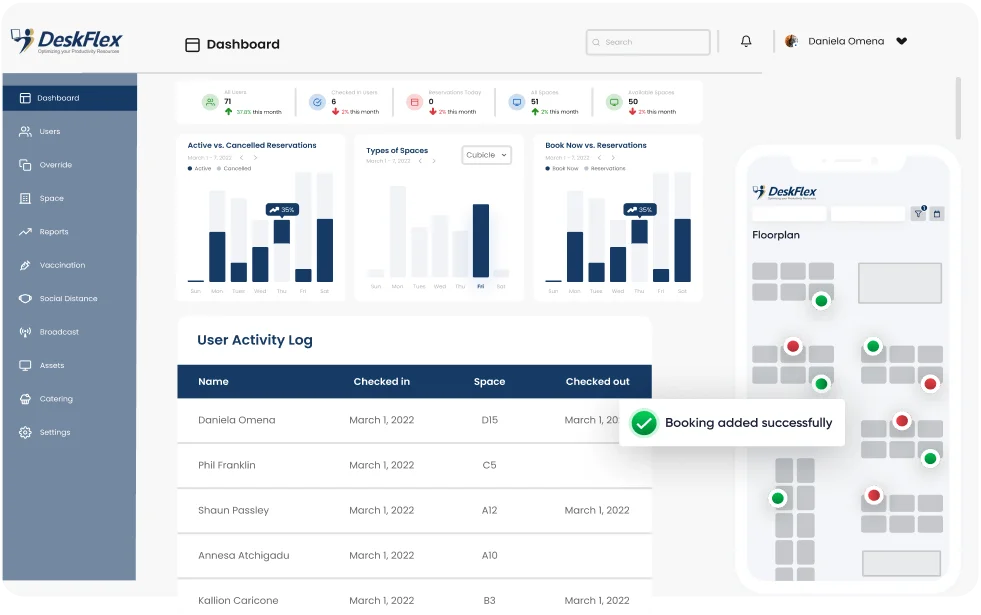The height and width of the screenshot is (615, 981).
Task: Click space cell C5
Action: pyautogui.click(x=489, y=465)
